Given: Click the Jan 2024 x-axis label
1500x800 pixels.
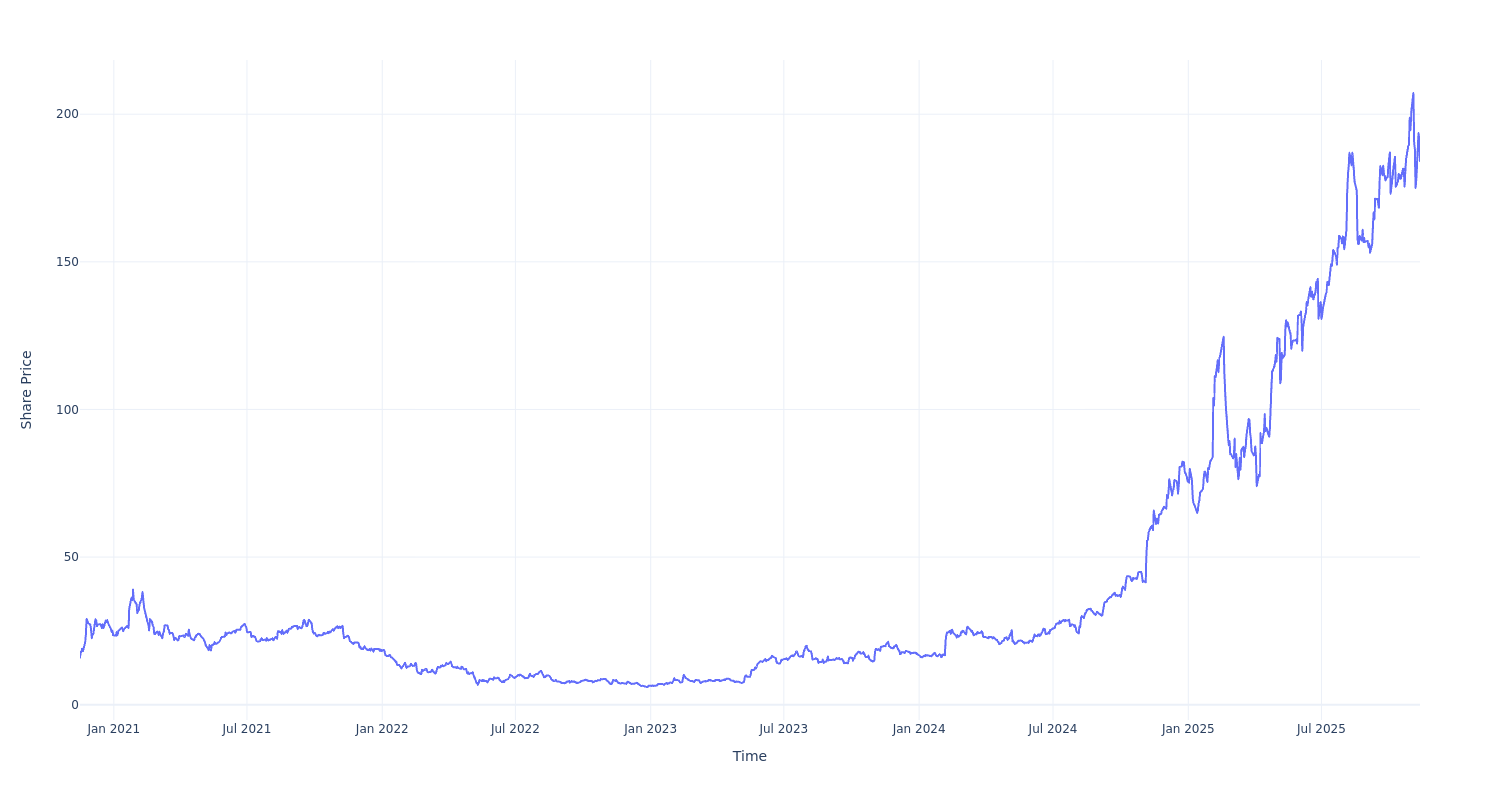Looking at the screenshot, I should tap(919, 729).
